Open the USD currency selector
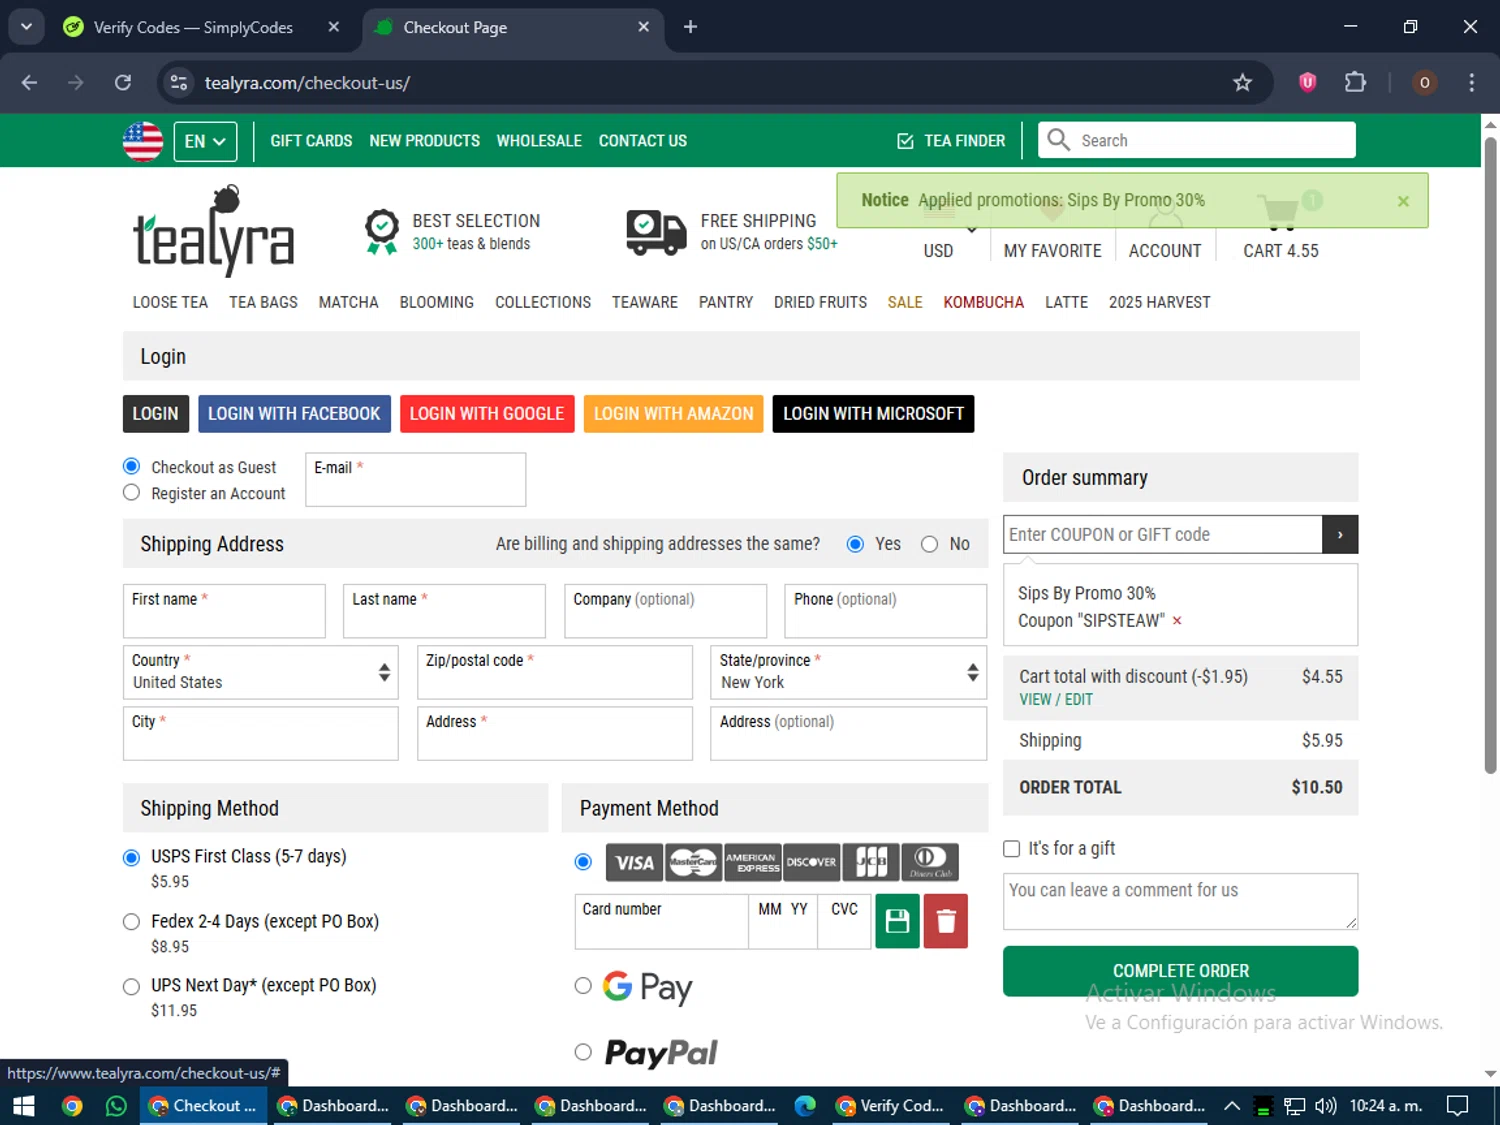1500x1125 pixels. (938, 251)
